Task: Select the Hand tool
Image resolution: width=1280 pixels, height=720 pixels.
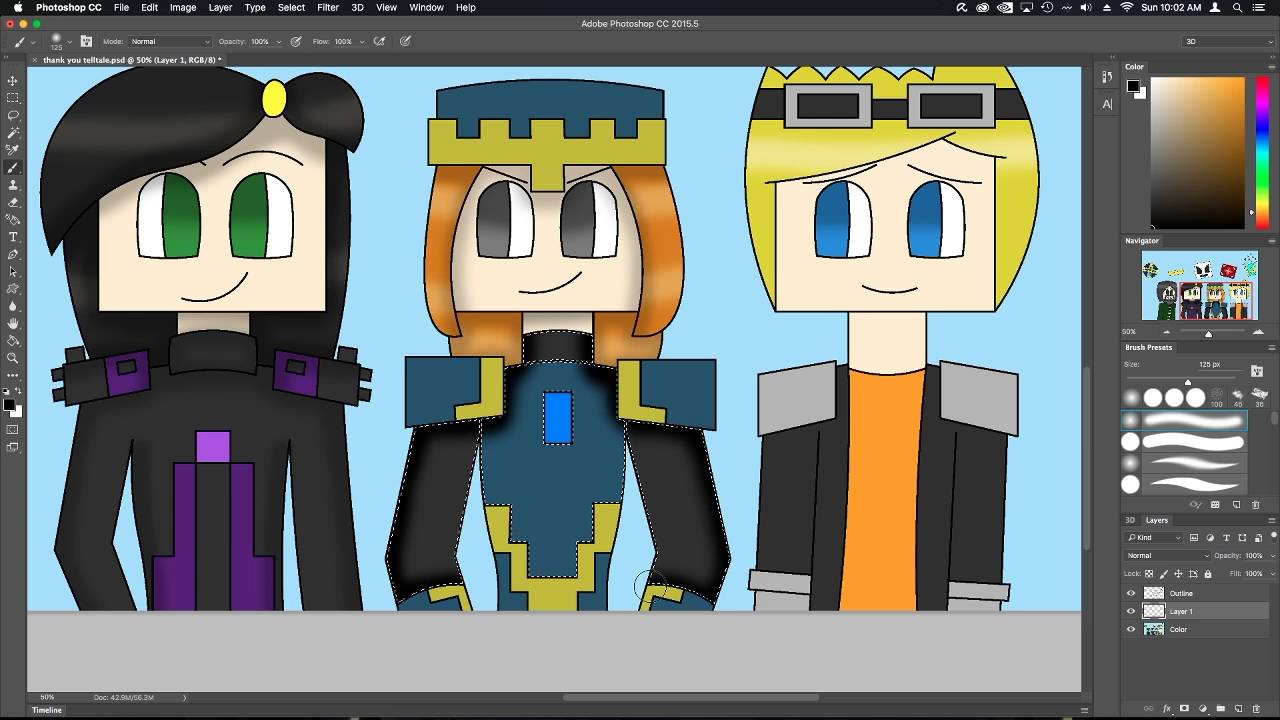Action: pyautogui.click(x=13, y=324)
